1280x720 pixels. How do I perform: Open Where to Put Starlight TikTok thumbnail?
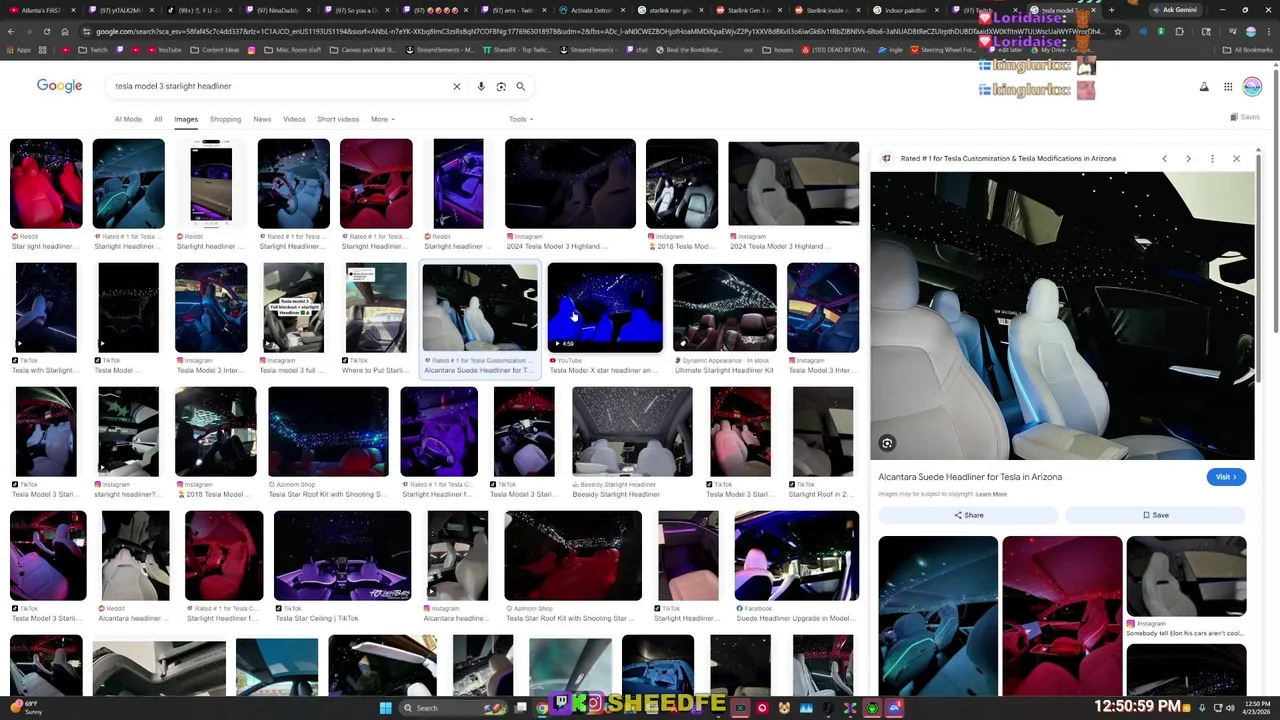coord(376,308)
